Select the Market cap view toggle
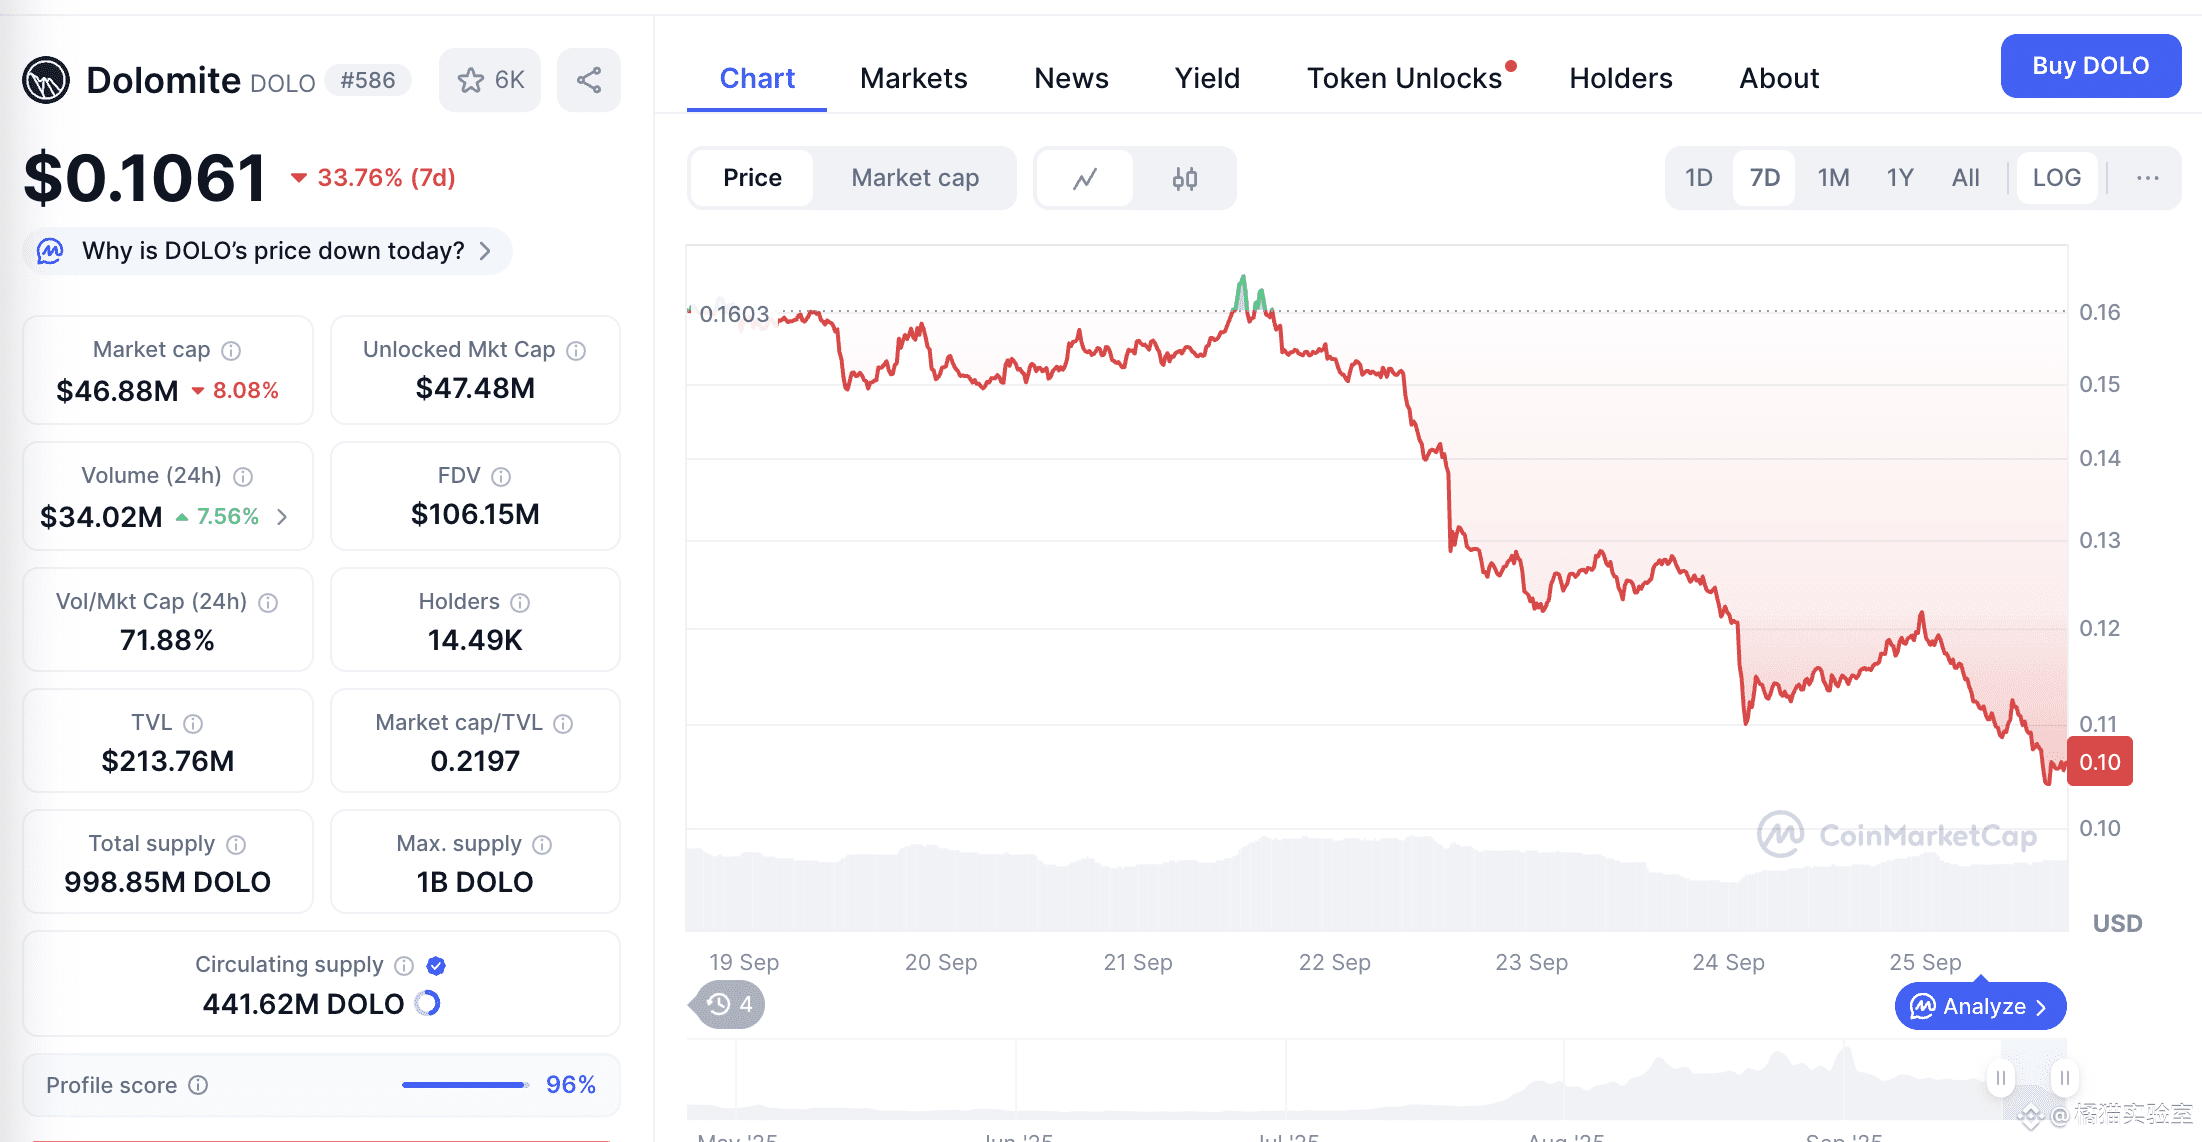 [x=915, y=178]
